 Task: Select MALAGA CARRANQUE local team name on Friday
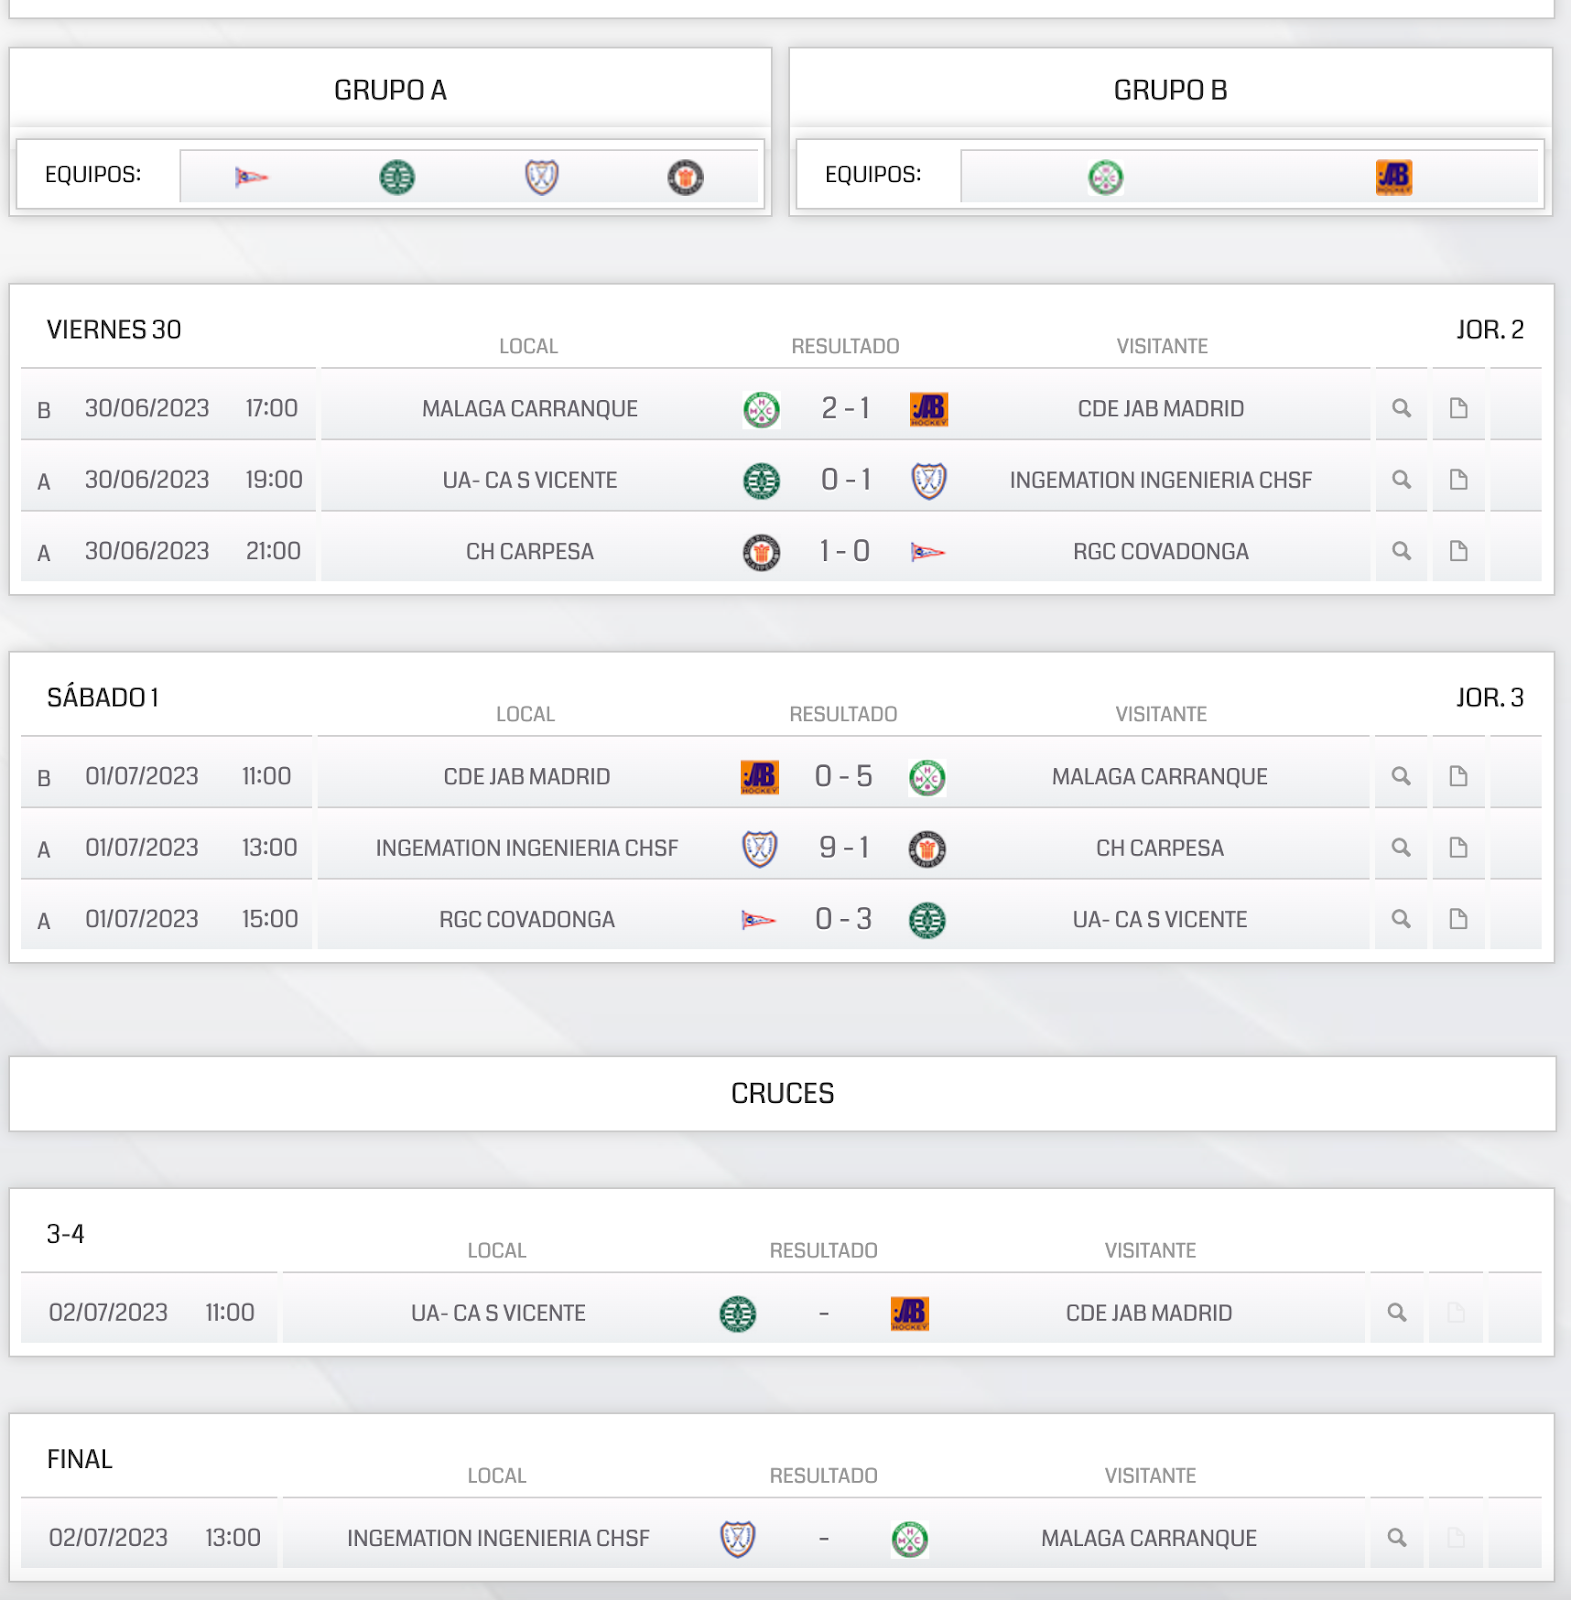click(530, 409)
